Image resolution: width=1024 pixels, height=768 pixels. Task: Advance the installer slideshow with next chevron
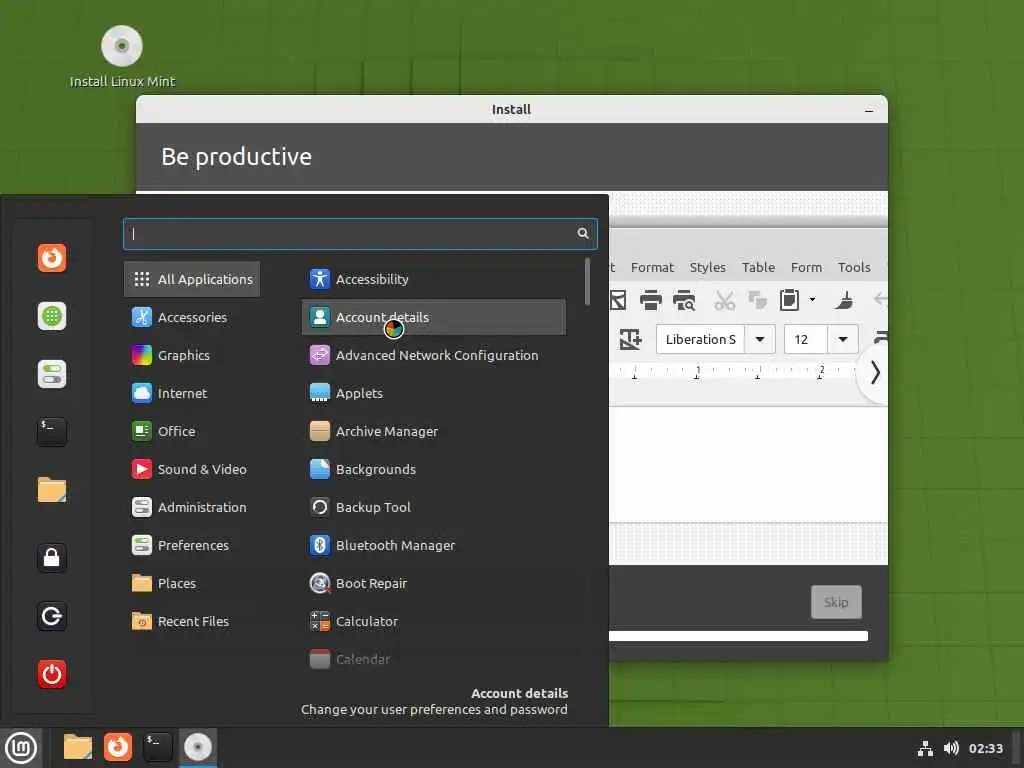pyautogui.click(x=875, y=373)
